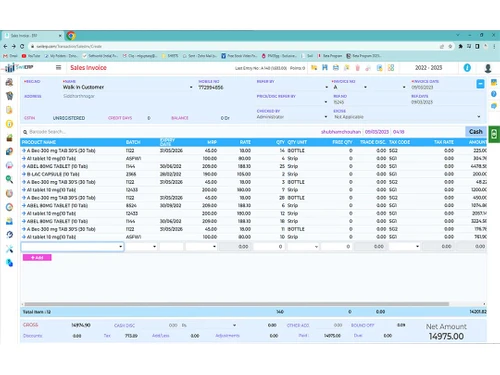Collapse the header panel with blue minus button
The width and height of the screenshot is (500, 375).
[480, 84]
